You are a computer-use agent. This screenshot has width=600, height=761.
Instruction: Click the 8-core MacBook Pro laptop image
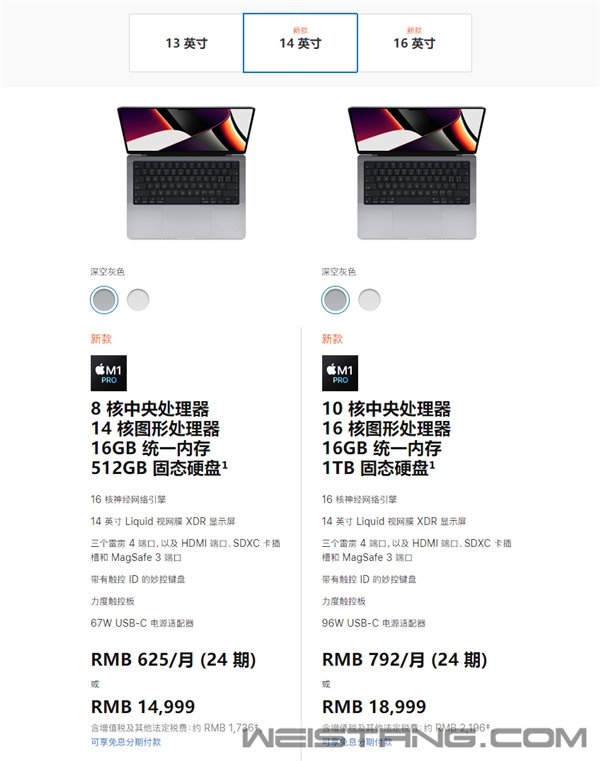[186, 173]
